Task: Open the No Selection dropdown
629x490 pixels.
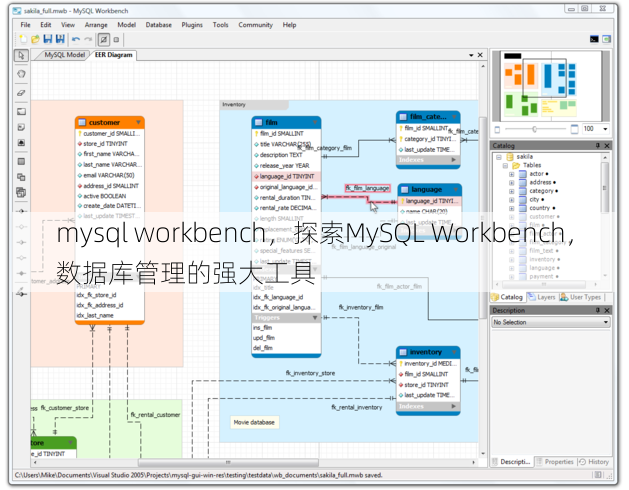Action: (551, 322)
